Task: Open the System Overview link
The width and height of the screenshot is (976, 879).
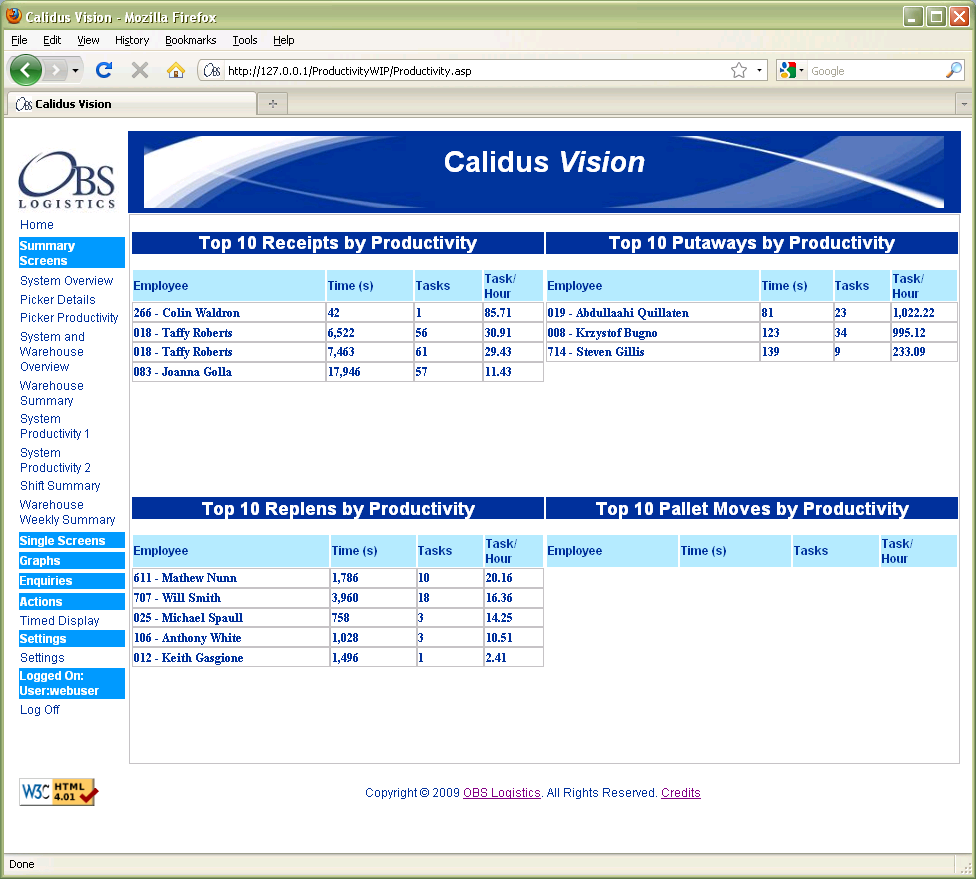Action: pos(67,281)
